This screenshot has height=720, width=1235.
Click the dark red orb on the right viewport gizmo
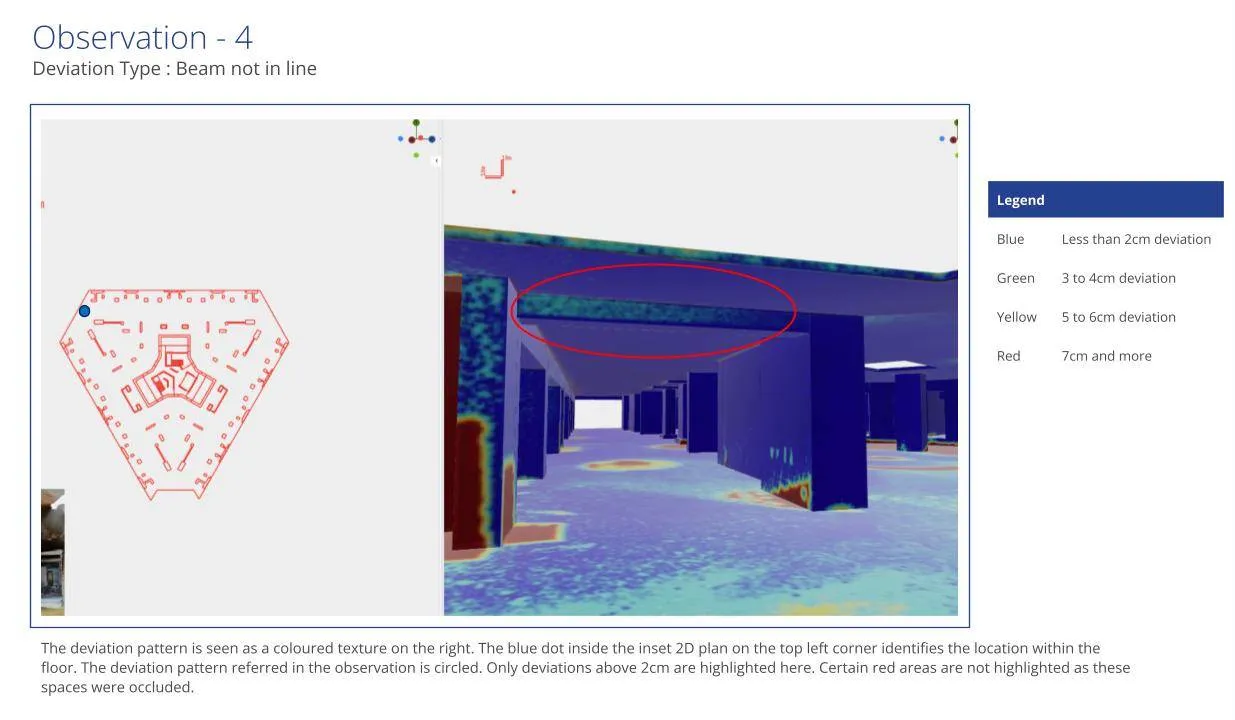click(953, 140)
